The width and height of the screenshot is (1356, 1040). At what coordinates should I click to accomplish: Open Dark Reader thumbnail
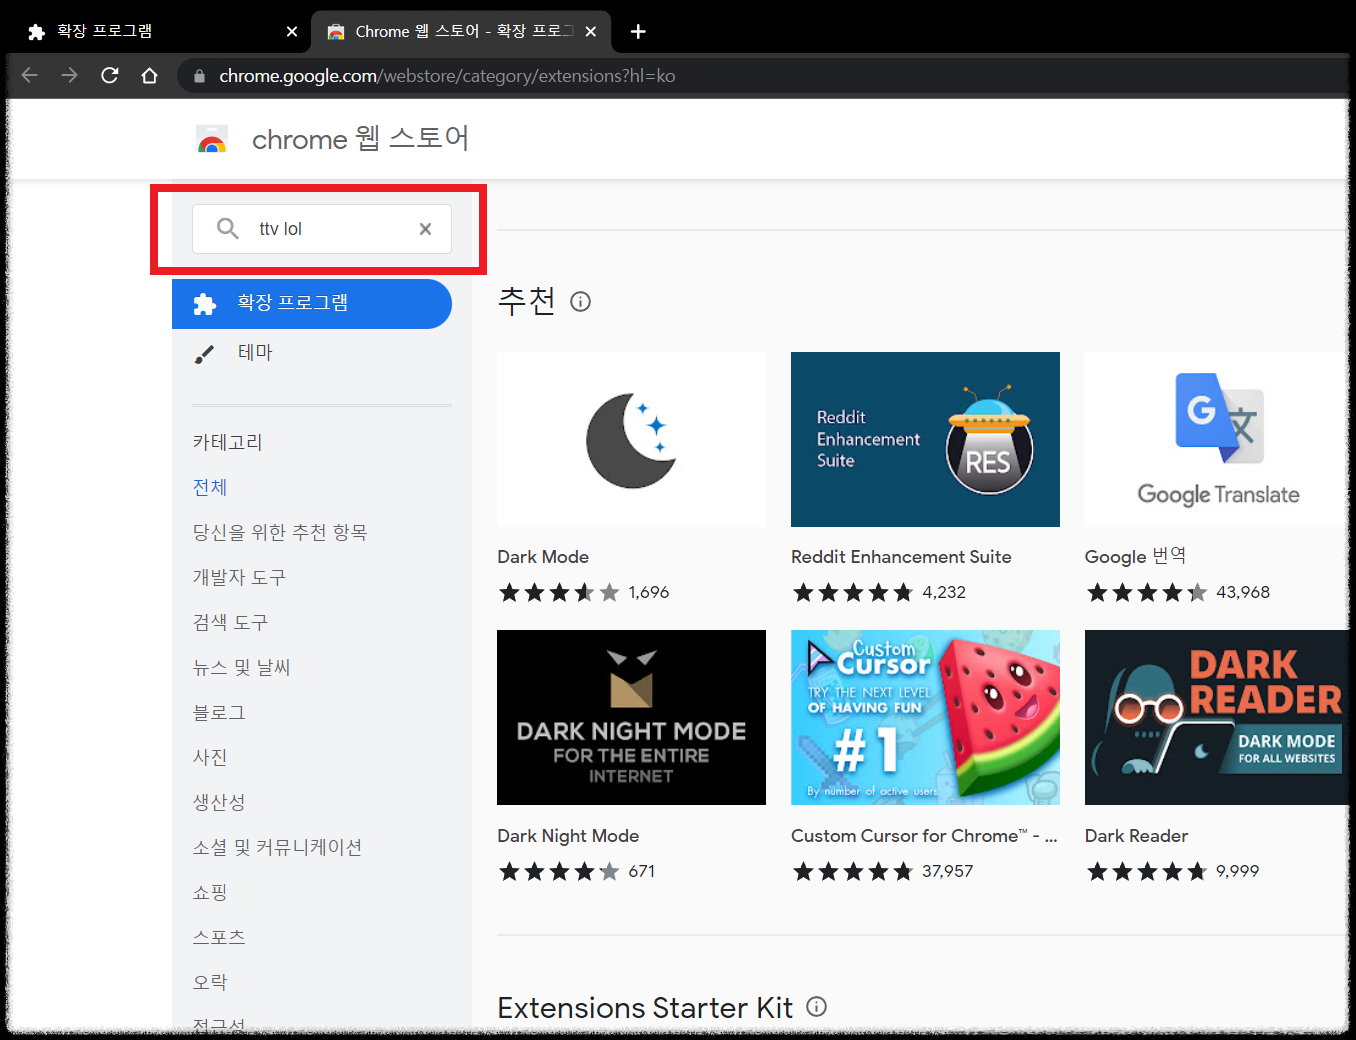point(1217,717)
